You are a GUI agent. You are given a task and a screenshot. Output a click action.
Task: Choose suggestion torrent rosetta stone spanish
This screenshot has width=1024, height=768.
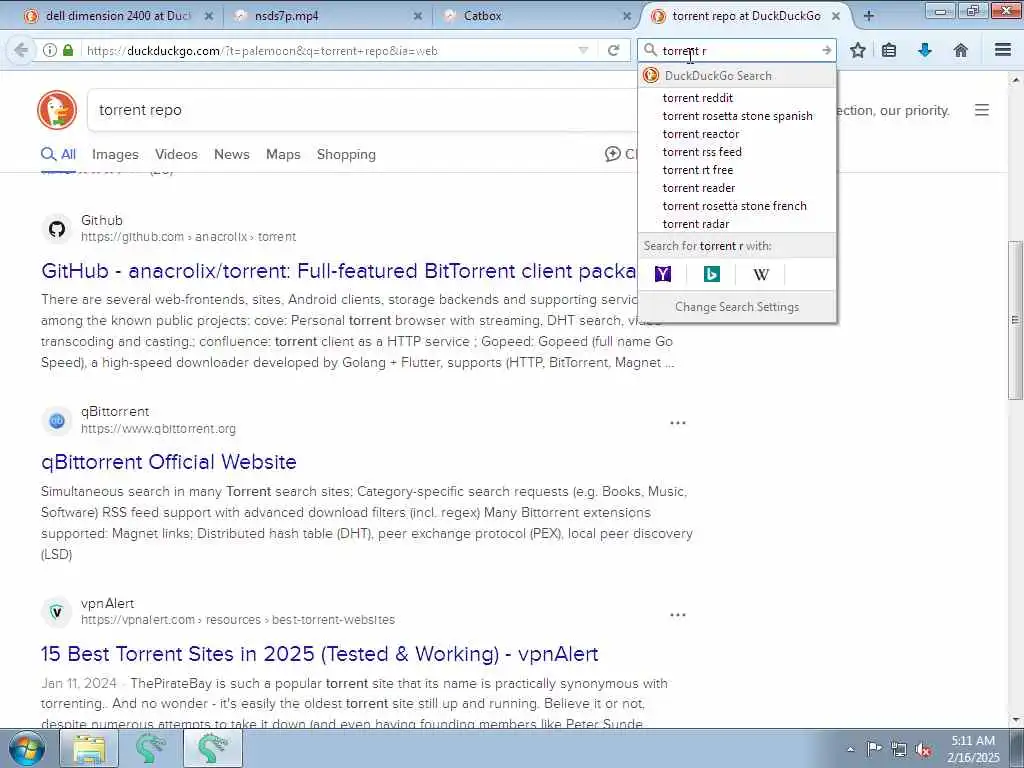click(737, 116)
